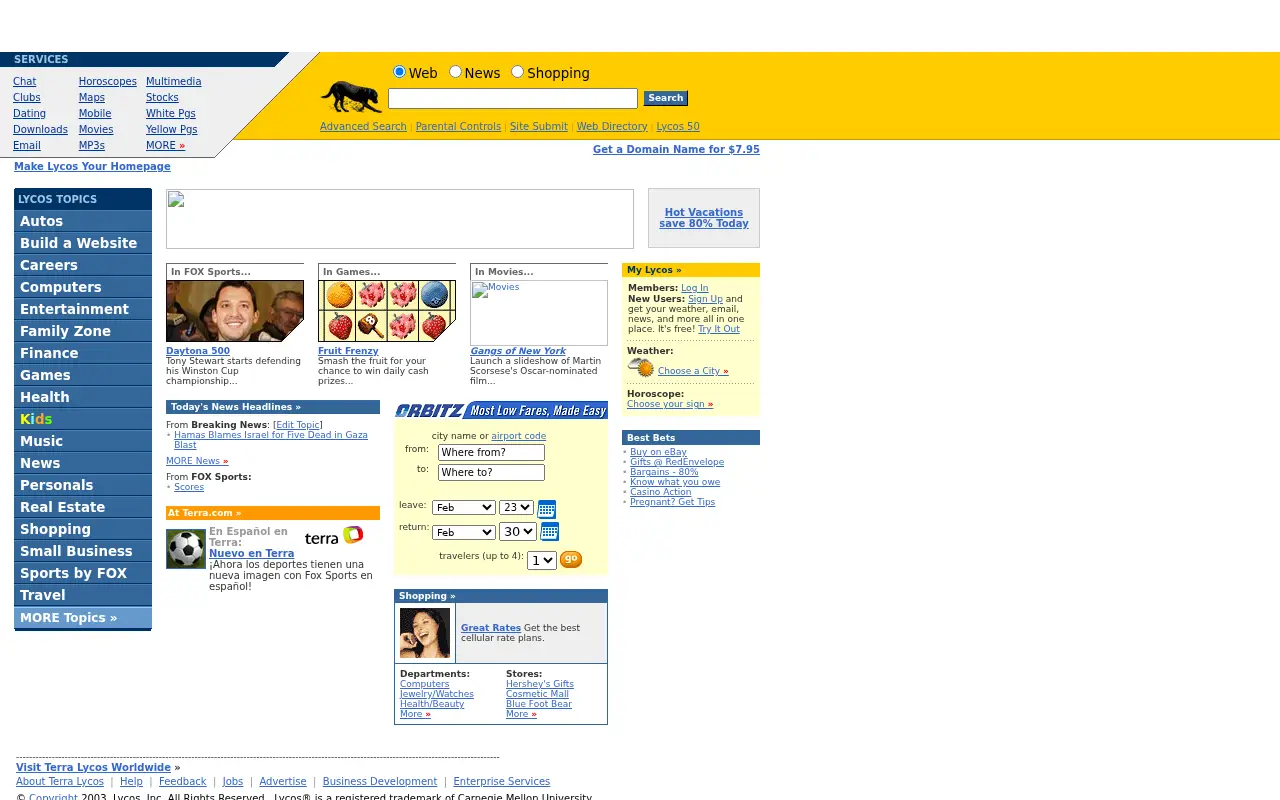Open the Fruit Frenzy game thumbnail
This screenshot has height=800, width=1280.
(387, 311)
